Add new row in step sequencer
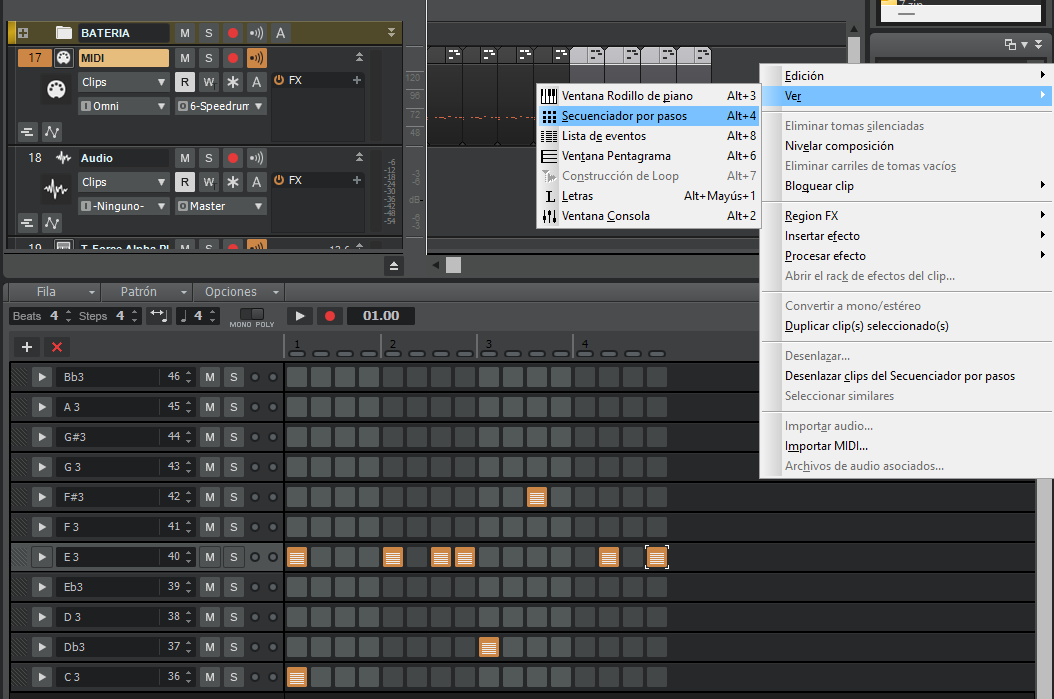1054x699 pixels. tap(27, 347)
